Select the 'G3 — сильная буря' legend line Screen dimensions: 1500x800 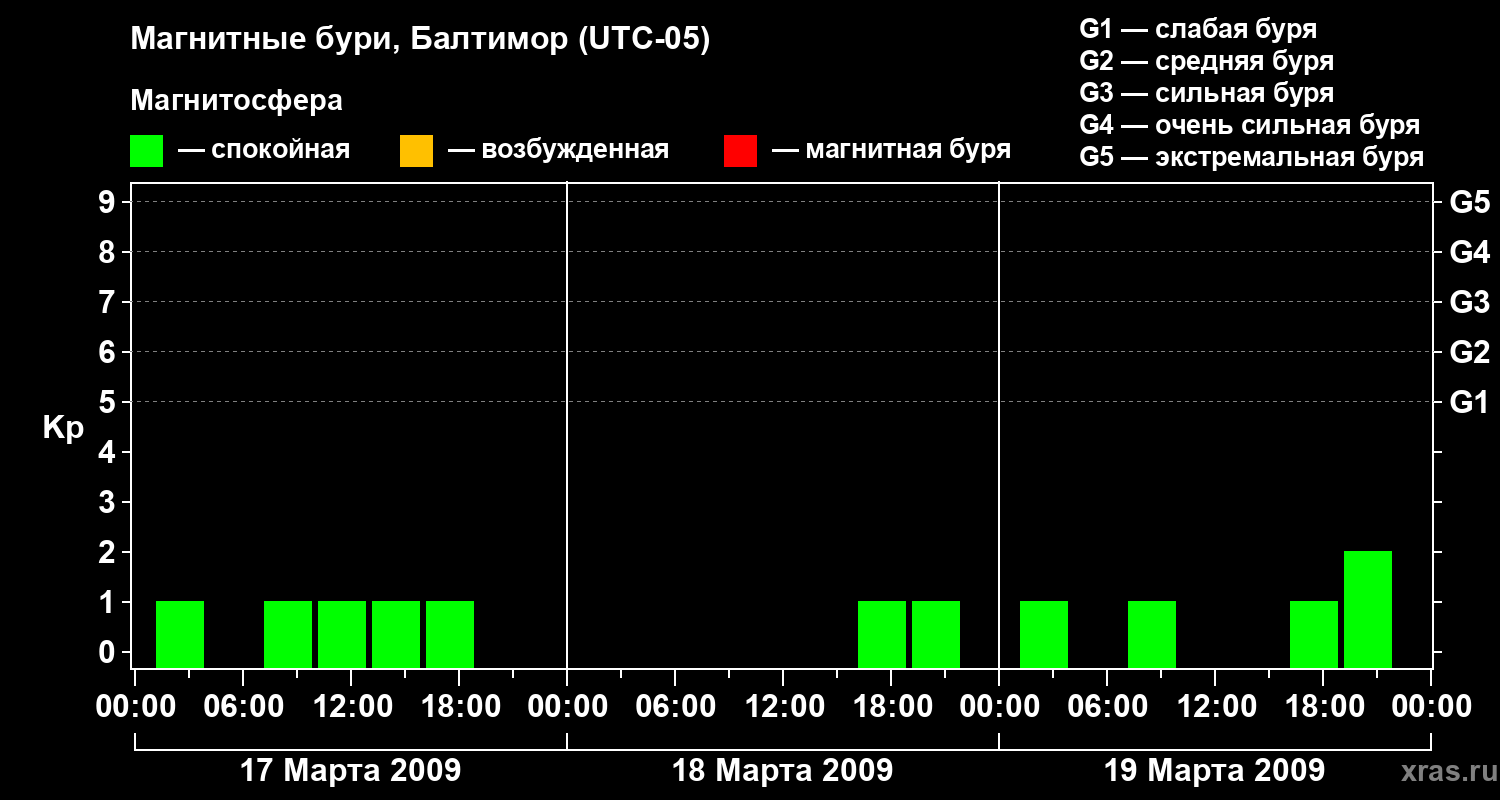(1206, 93)
